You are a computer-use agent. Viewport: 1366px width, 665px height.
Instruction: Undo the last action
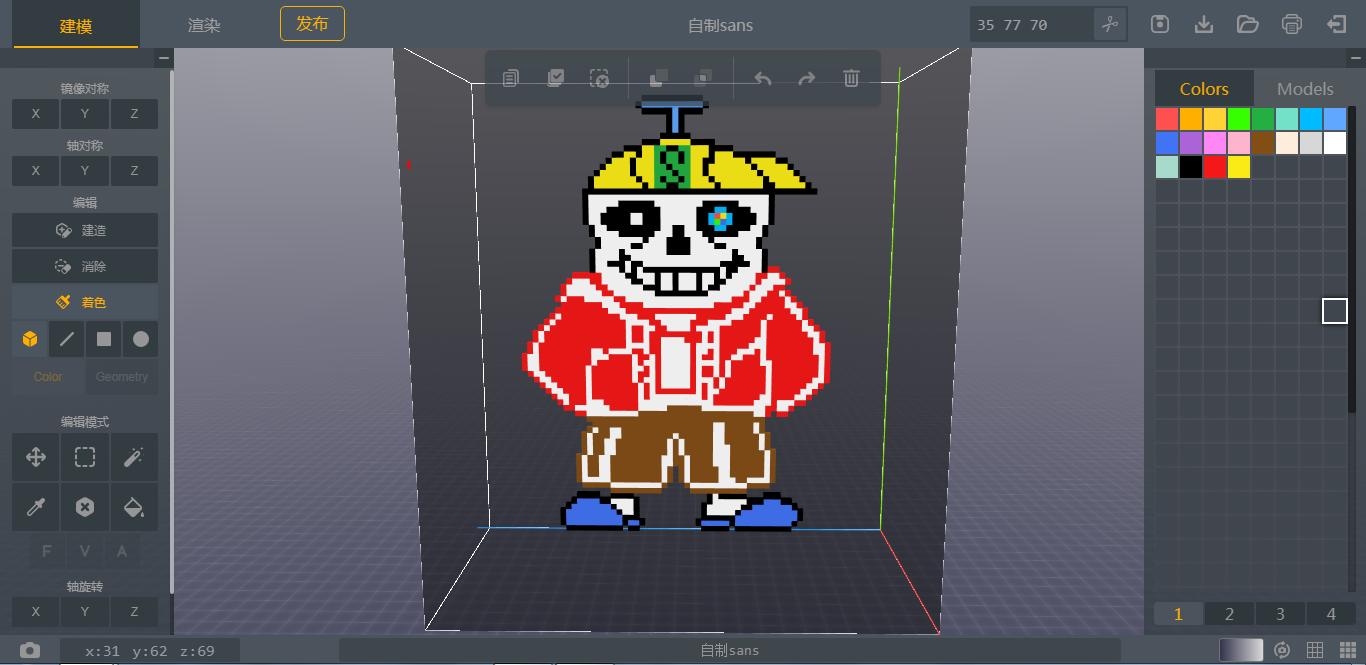(x=763, y=78)
